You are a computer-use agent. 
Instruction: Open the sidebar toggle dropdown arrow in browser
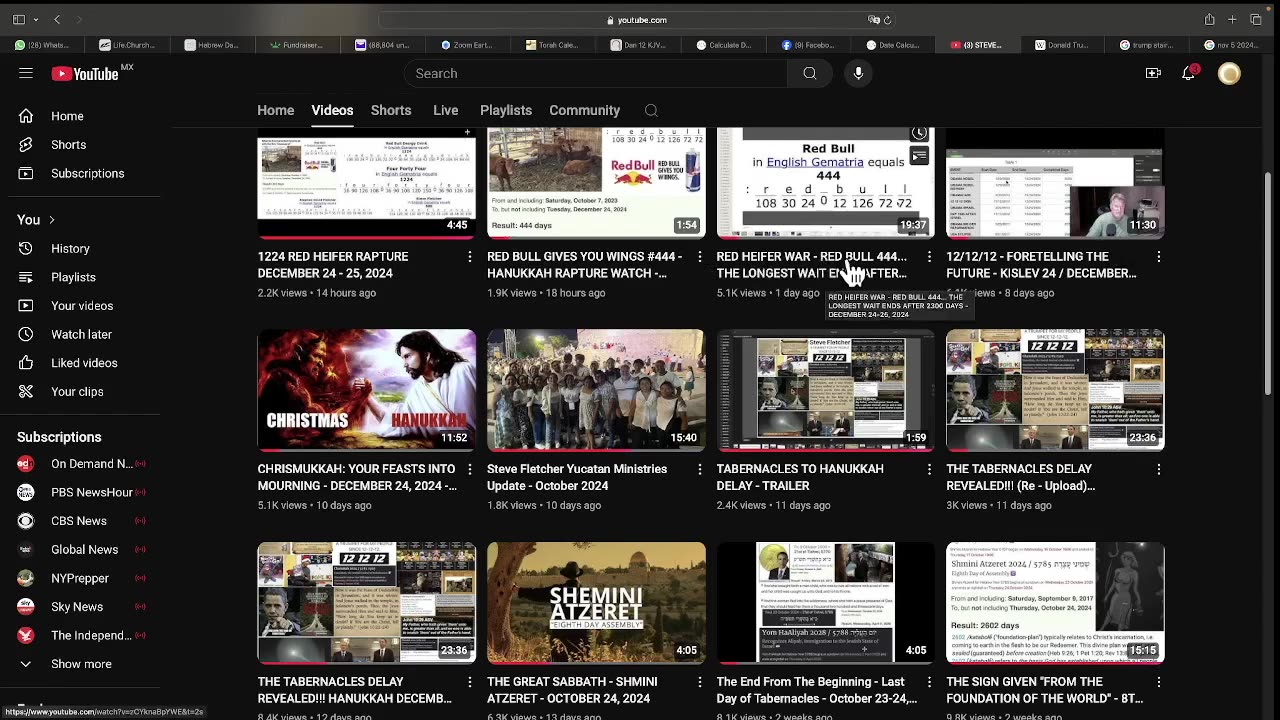click(x=36, y=19)
